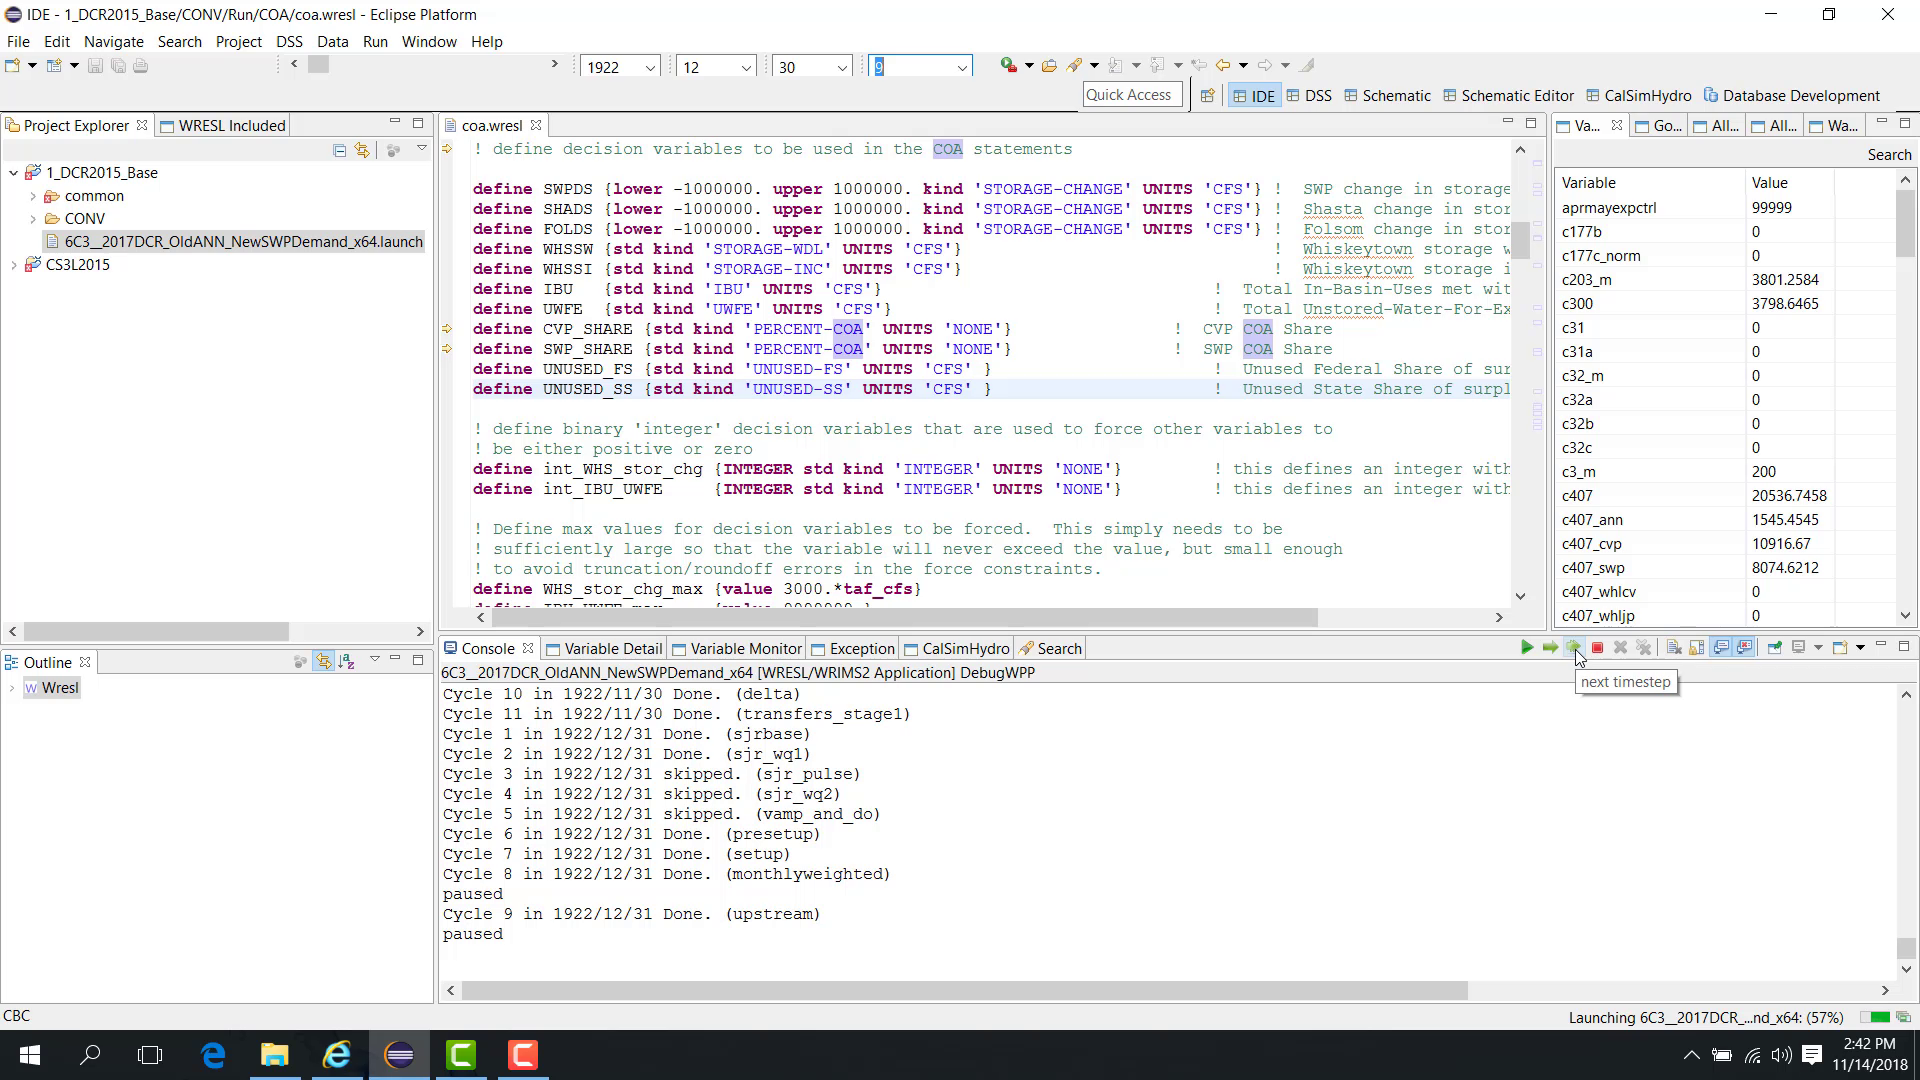Expand the CS3L2015 project
This screenshot has width=1920, height=1080.
(13, 265)
